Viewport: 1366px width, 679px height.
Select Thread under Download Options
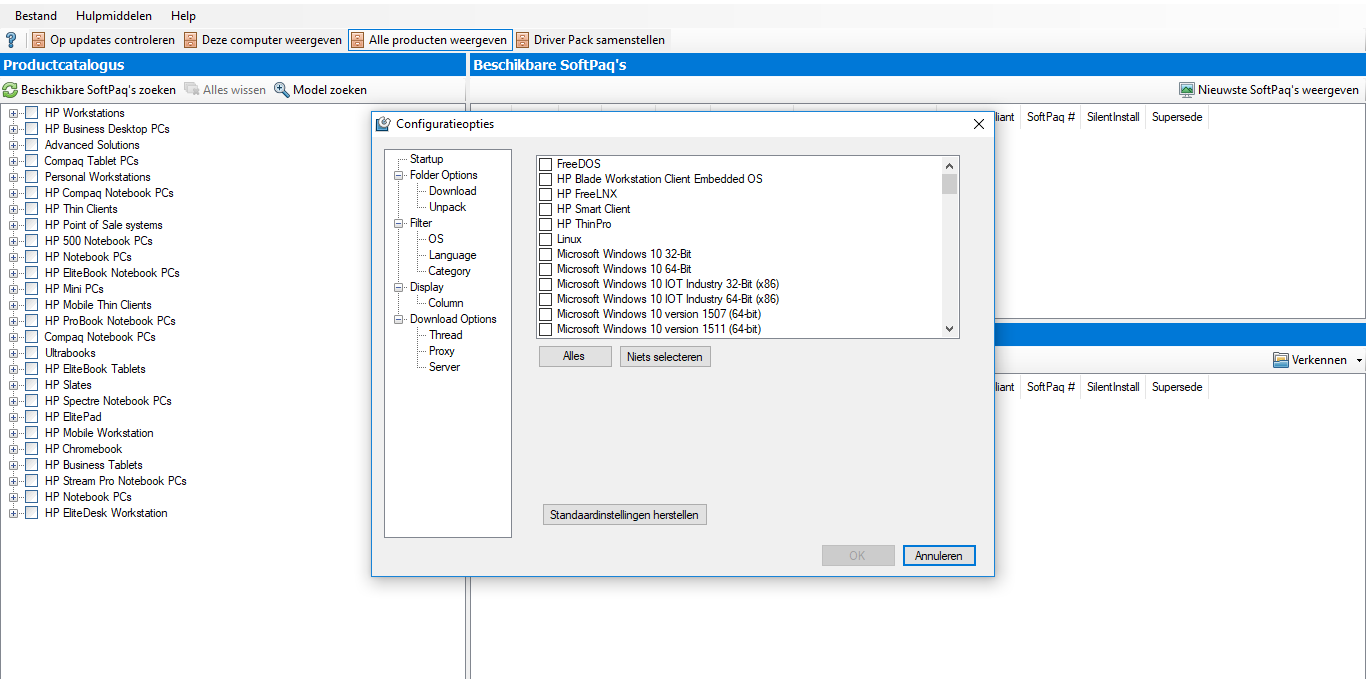coord(446,335)
